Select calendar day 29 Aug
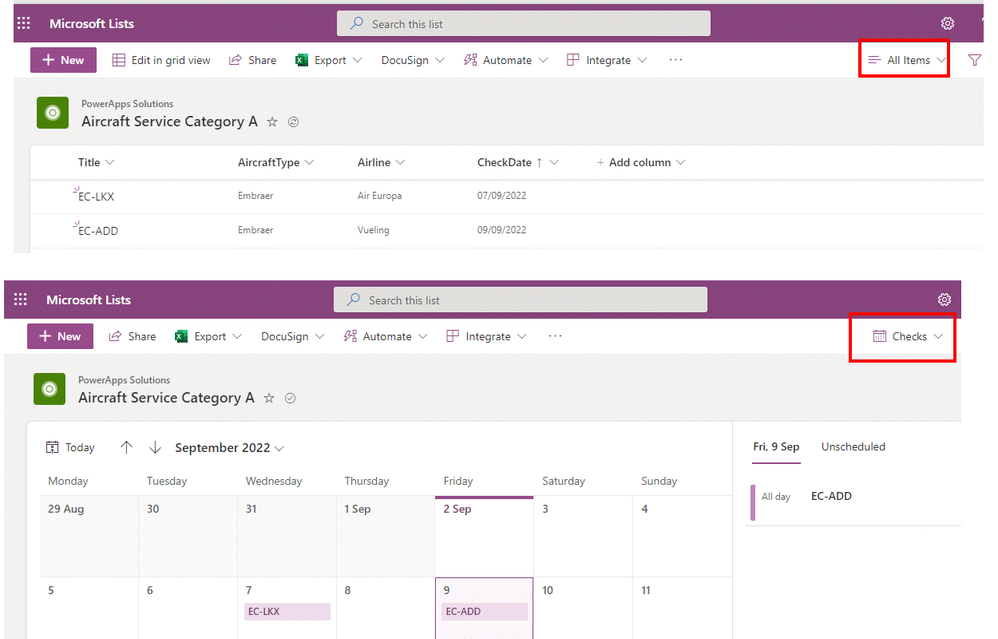Image resolution: width=998 pixels, height=639 pixels. 89,537
